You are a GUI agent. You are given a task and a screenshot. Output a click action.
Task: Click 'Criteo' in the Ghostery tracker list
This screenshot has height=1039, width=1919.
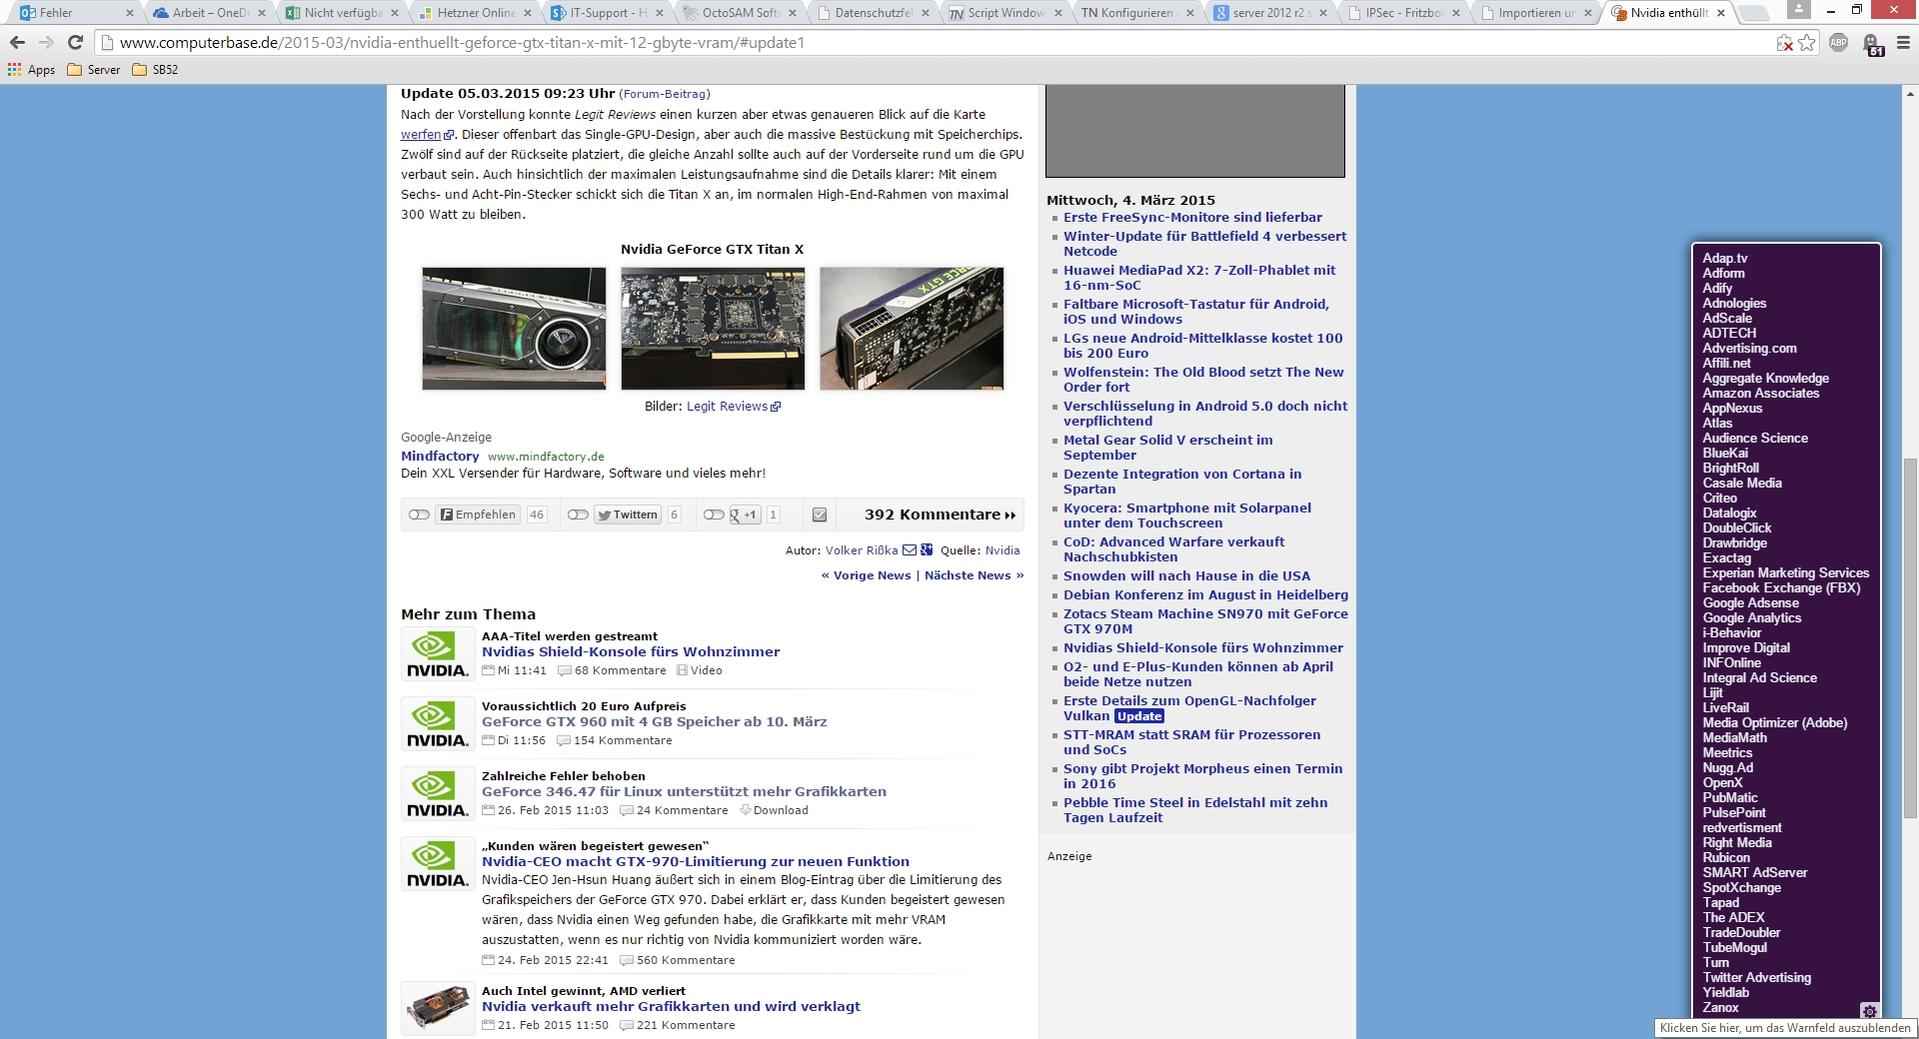pyautogui.click(x=1720, y=498)
